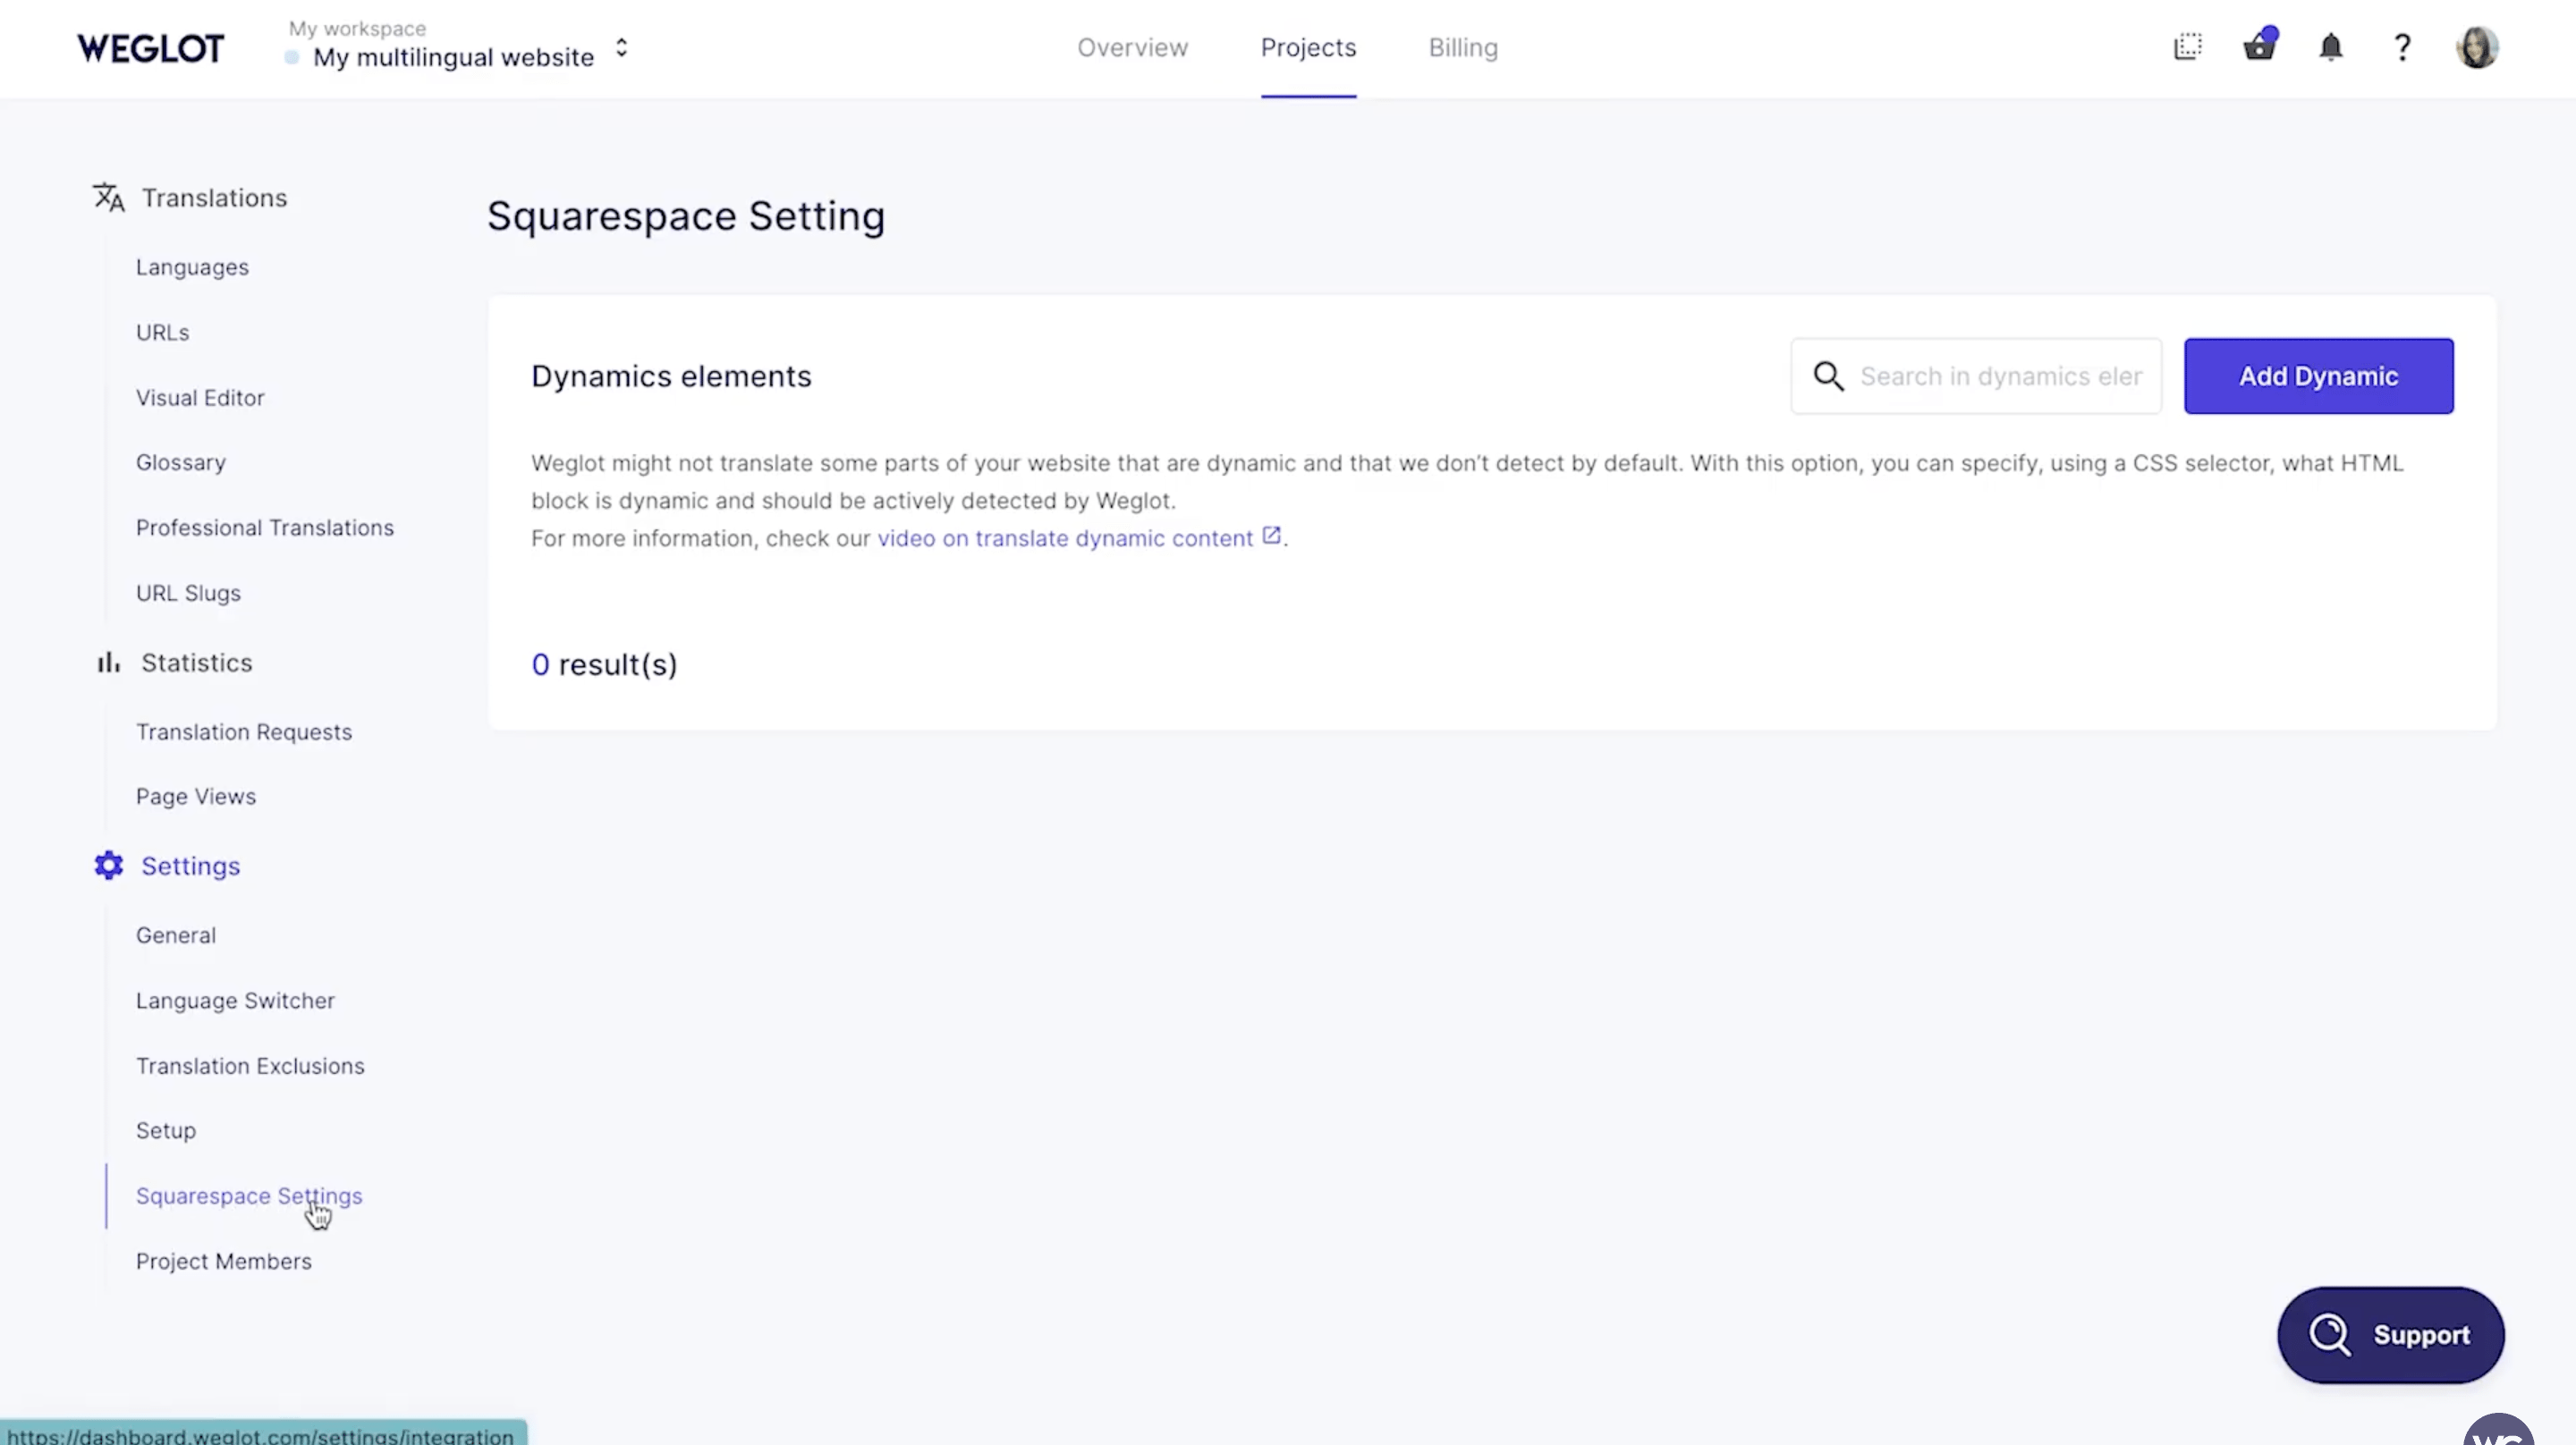Viewport: 2576px width, 1445px height.
Task: Open the Visual Editor
Action: pos(200,397)
